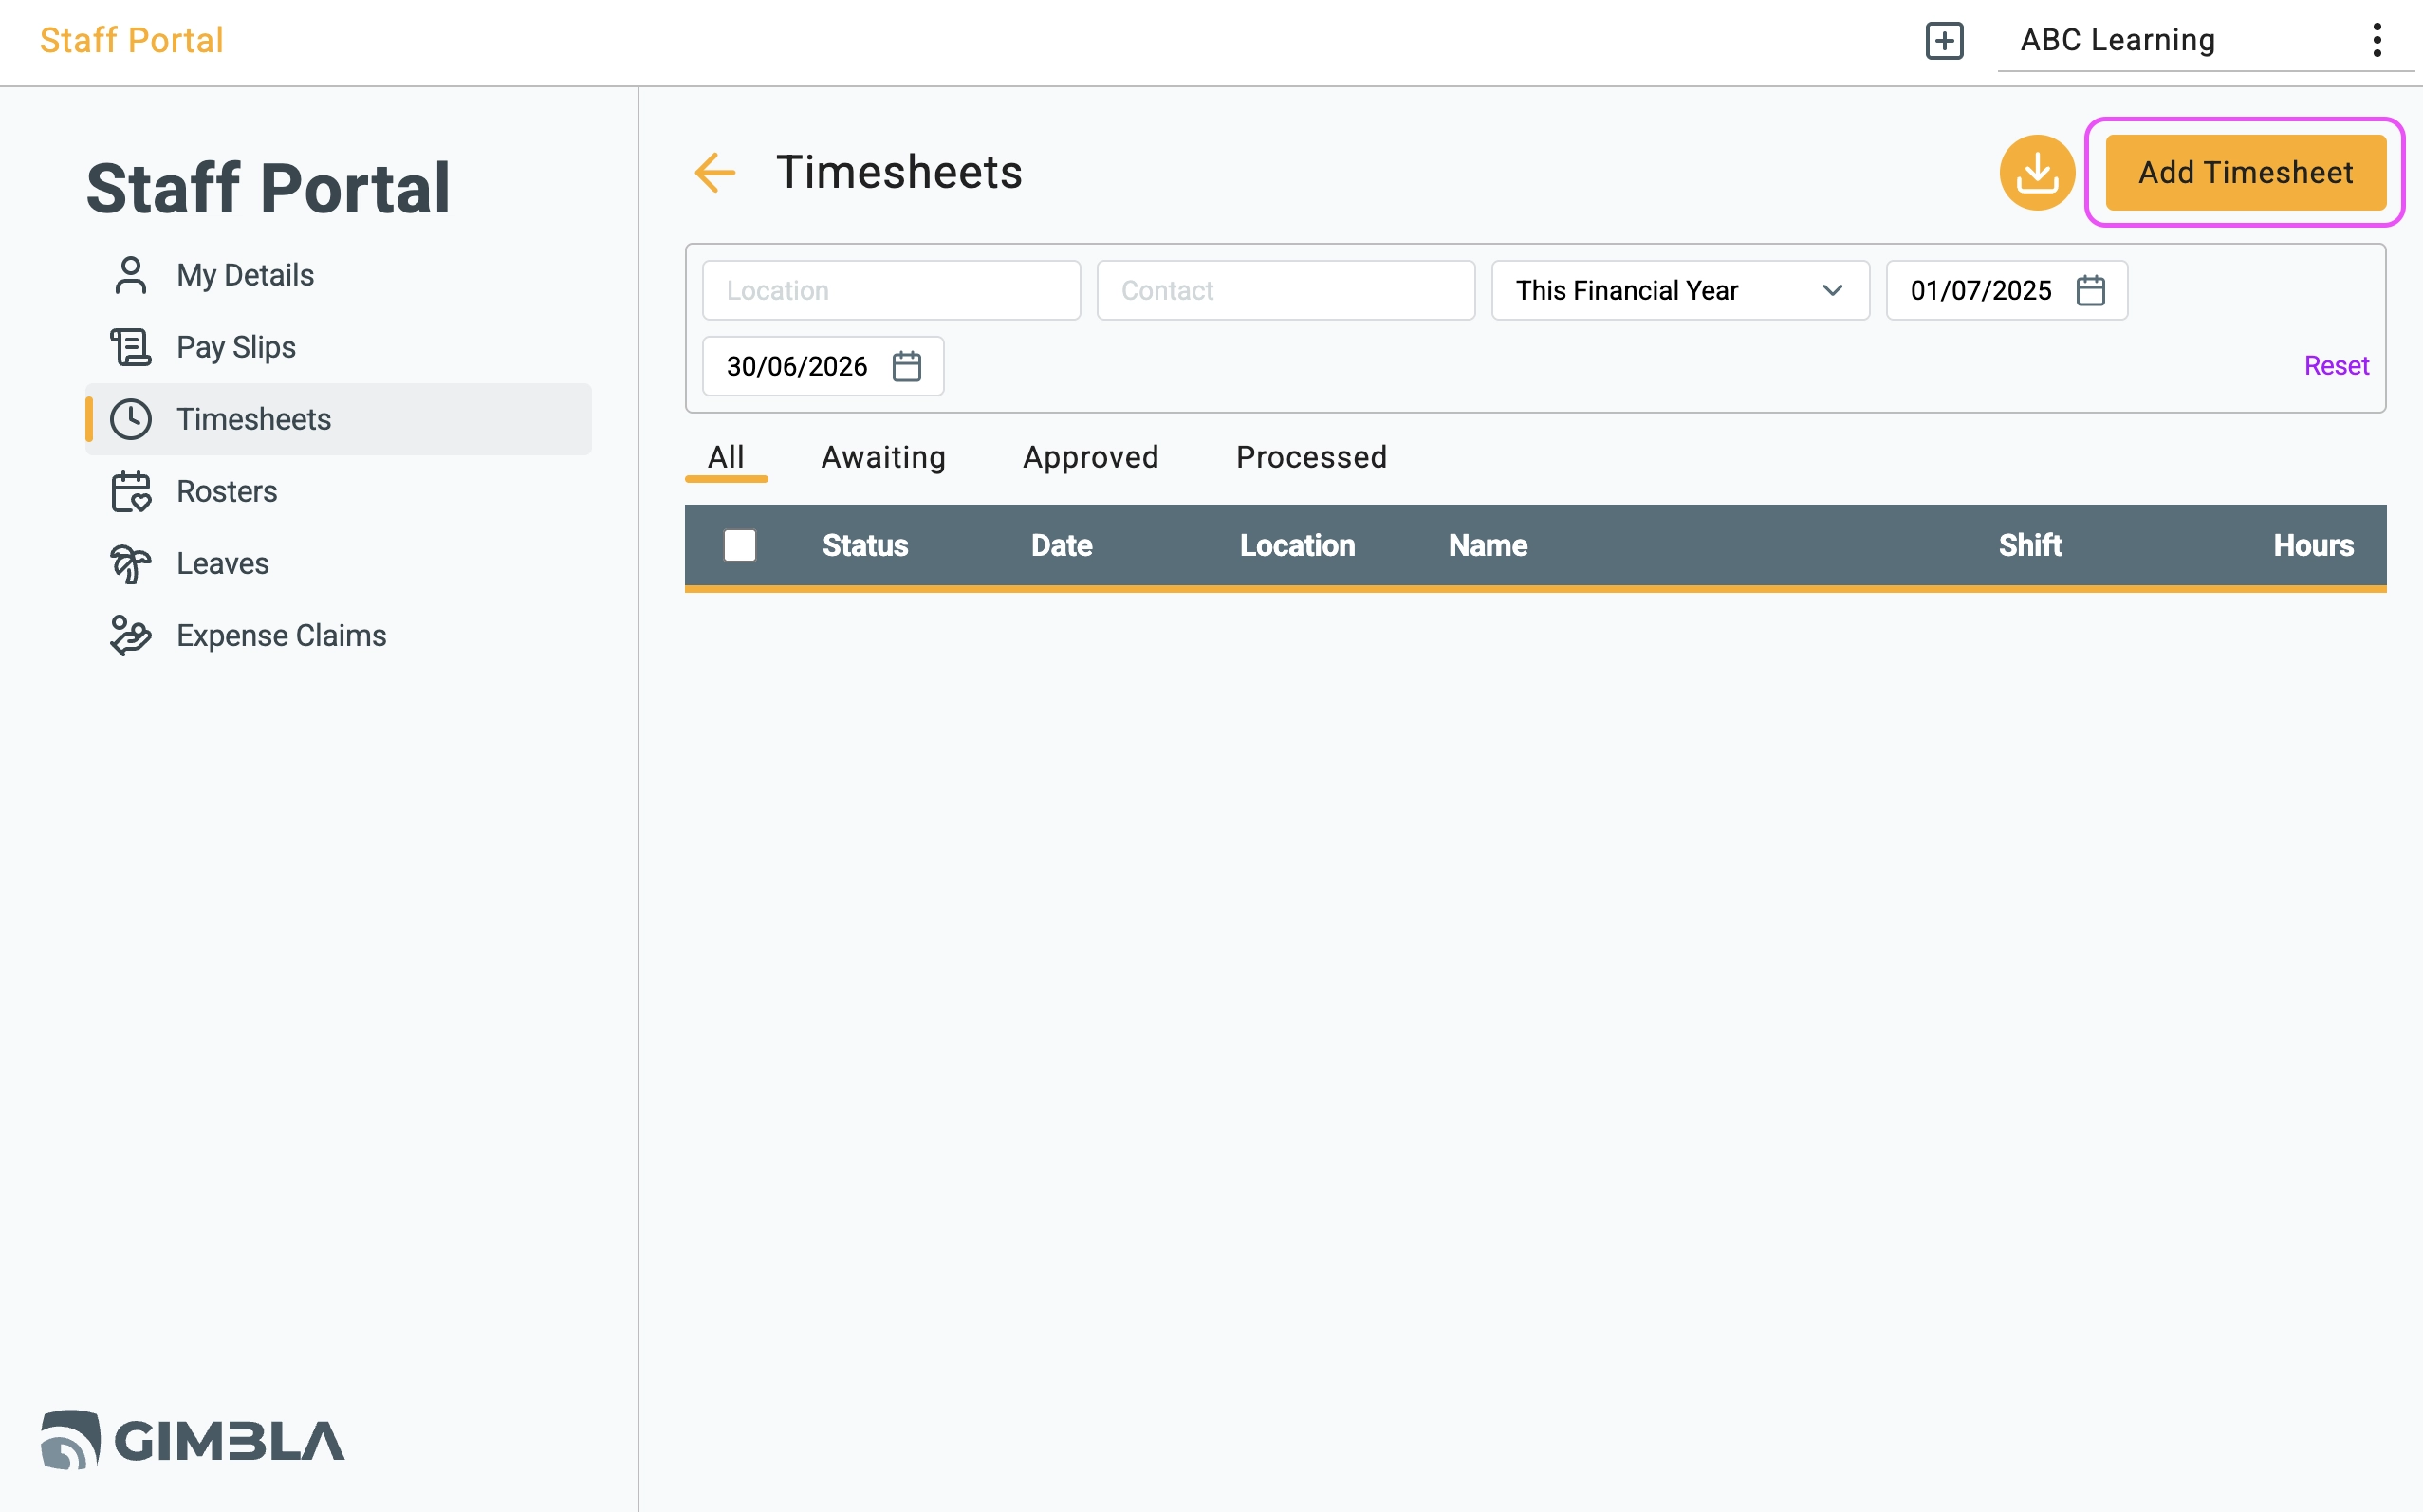This screenshot has width=2423, height=1512.
Task: Tick the select-all checkbox in table header
Action: click(x=740, y=545)
